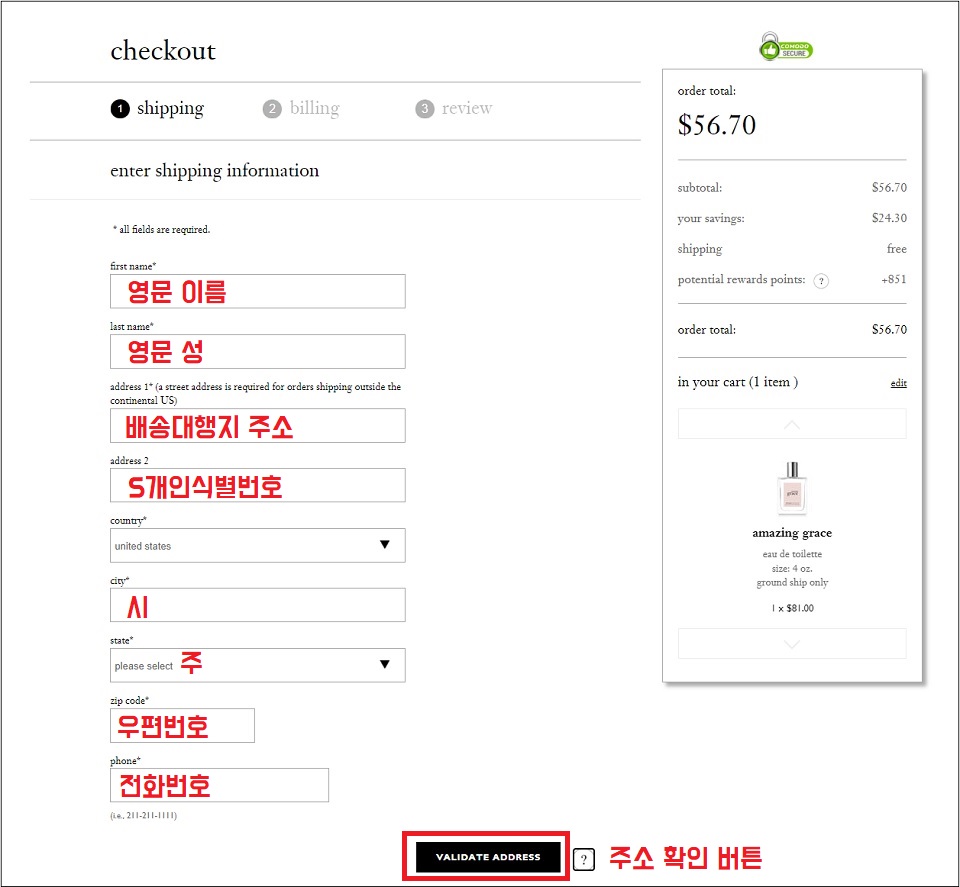
Task: Open the amazing grace product thumbnail
Action: [792, 488]
